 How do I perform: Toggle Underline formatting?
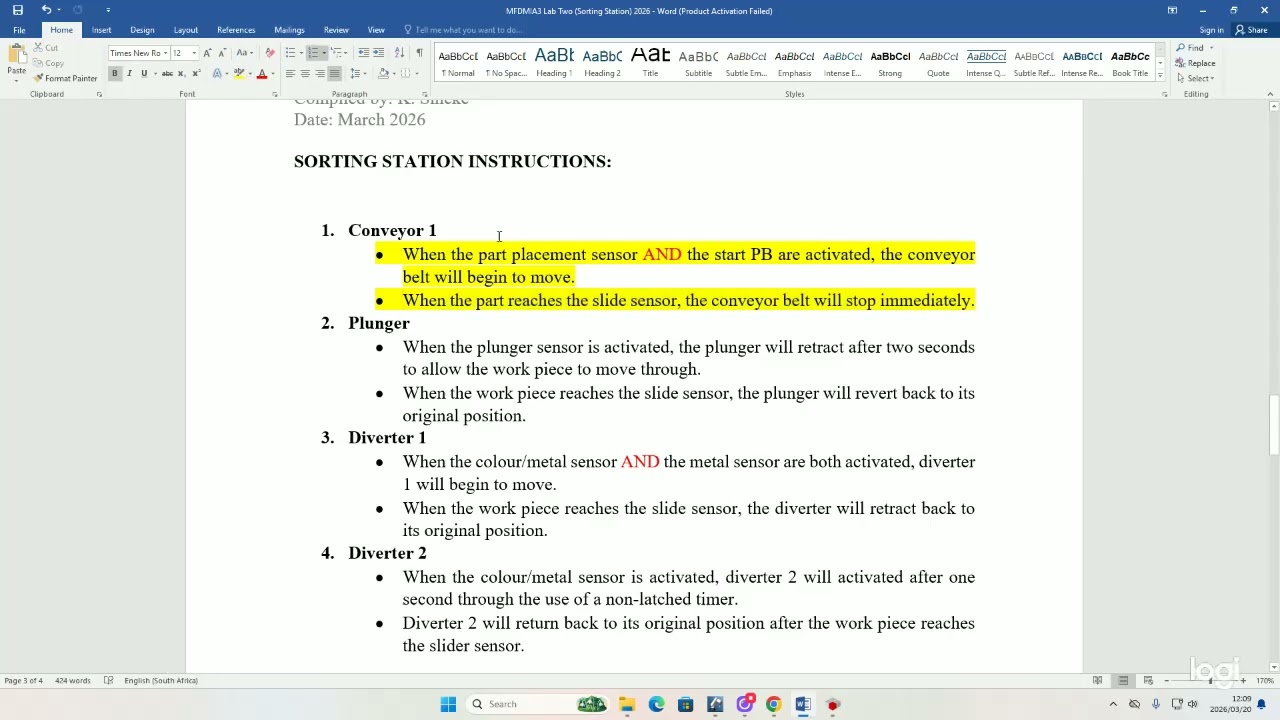(144, 74)
